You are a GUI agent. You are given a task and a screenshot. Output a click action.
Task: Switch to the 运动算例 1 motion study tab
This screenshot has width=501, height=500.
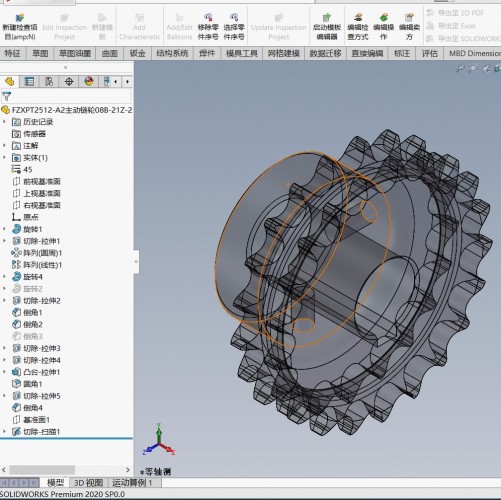pos(132,483)
